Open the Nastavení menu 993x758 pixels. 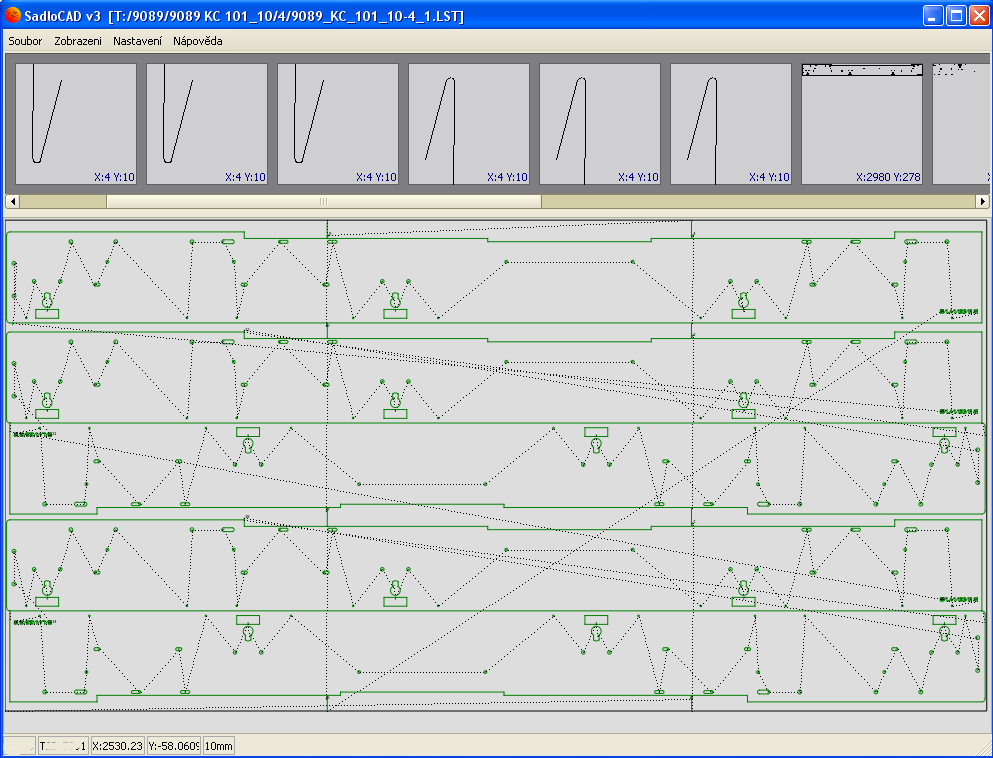click(x=137, y=41)
